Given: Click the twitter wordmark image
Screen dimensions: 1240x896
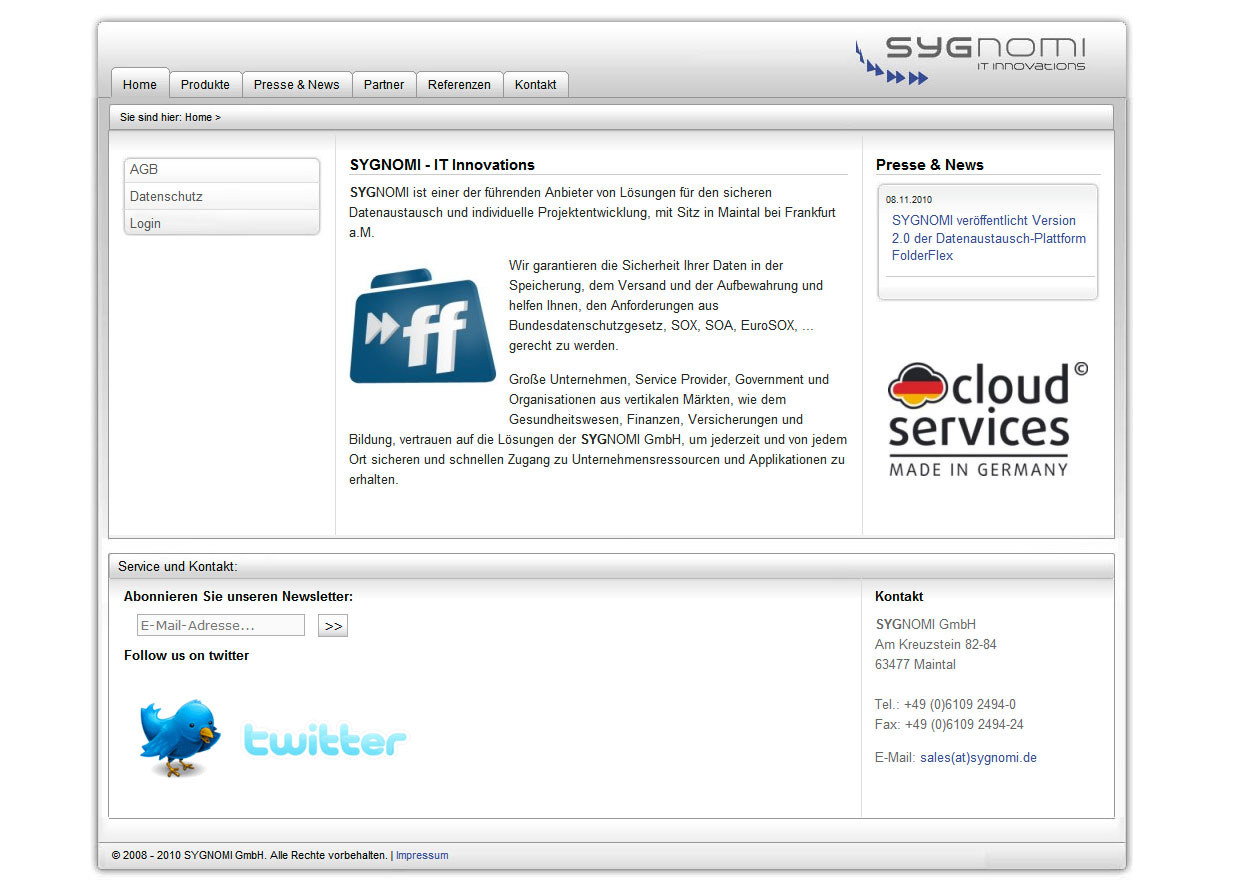Looking at the screenshot, I should [x=325, y=740].
